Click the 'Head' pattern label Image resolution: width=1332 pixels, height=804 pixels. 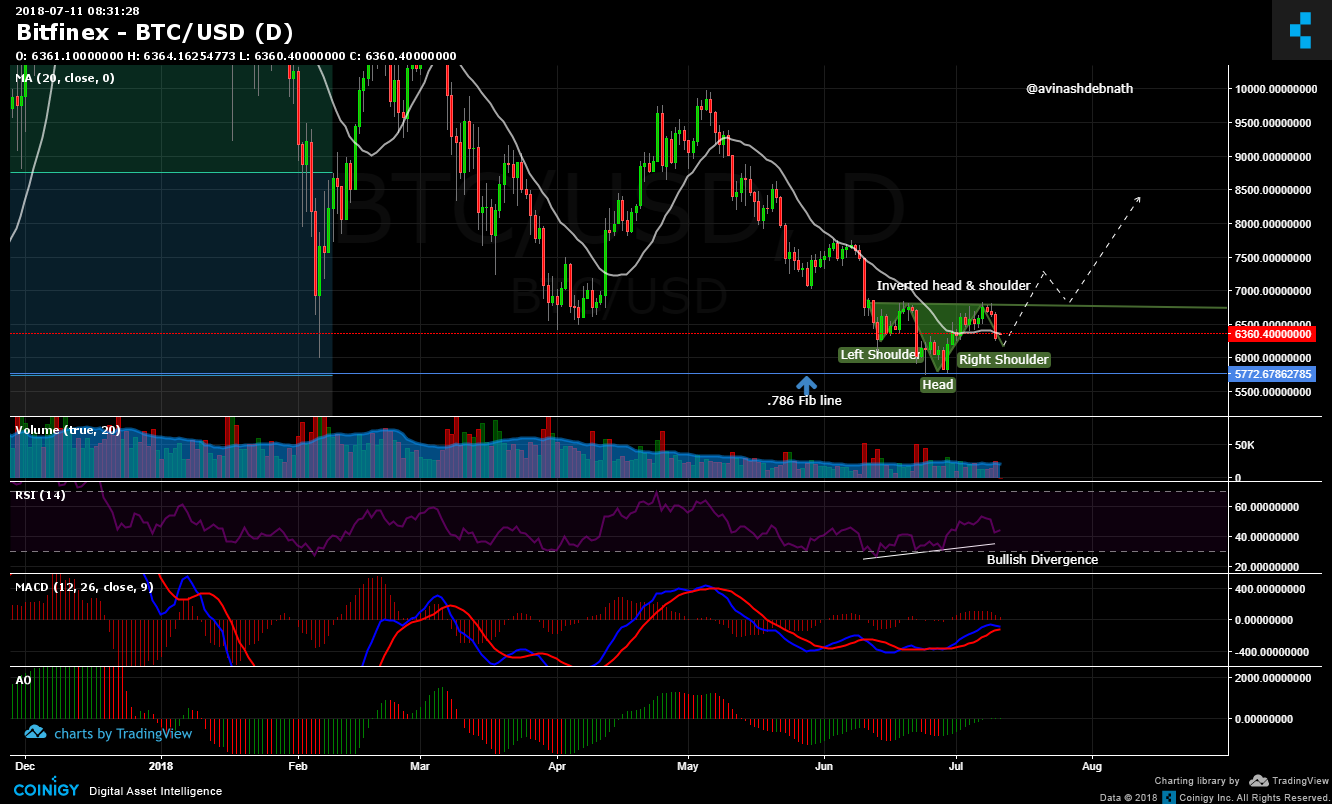pos(938,384)
